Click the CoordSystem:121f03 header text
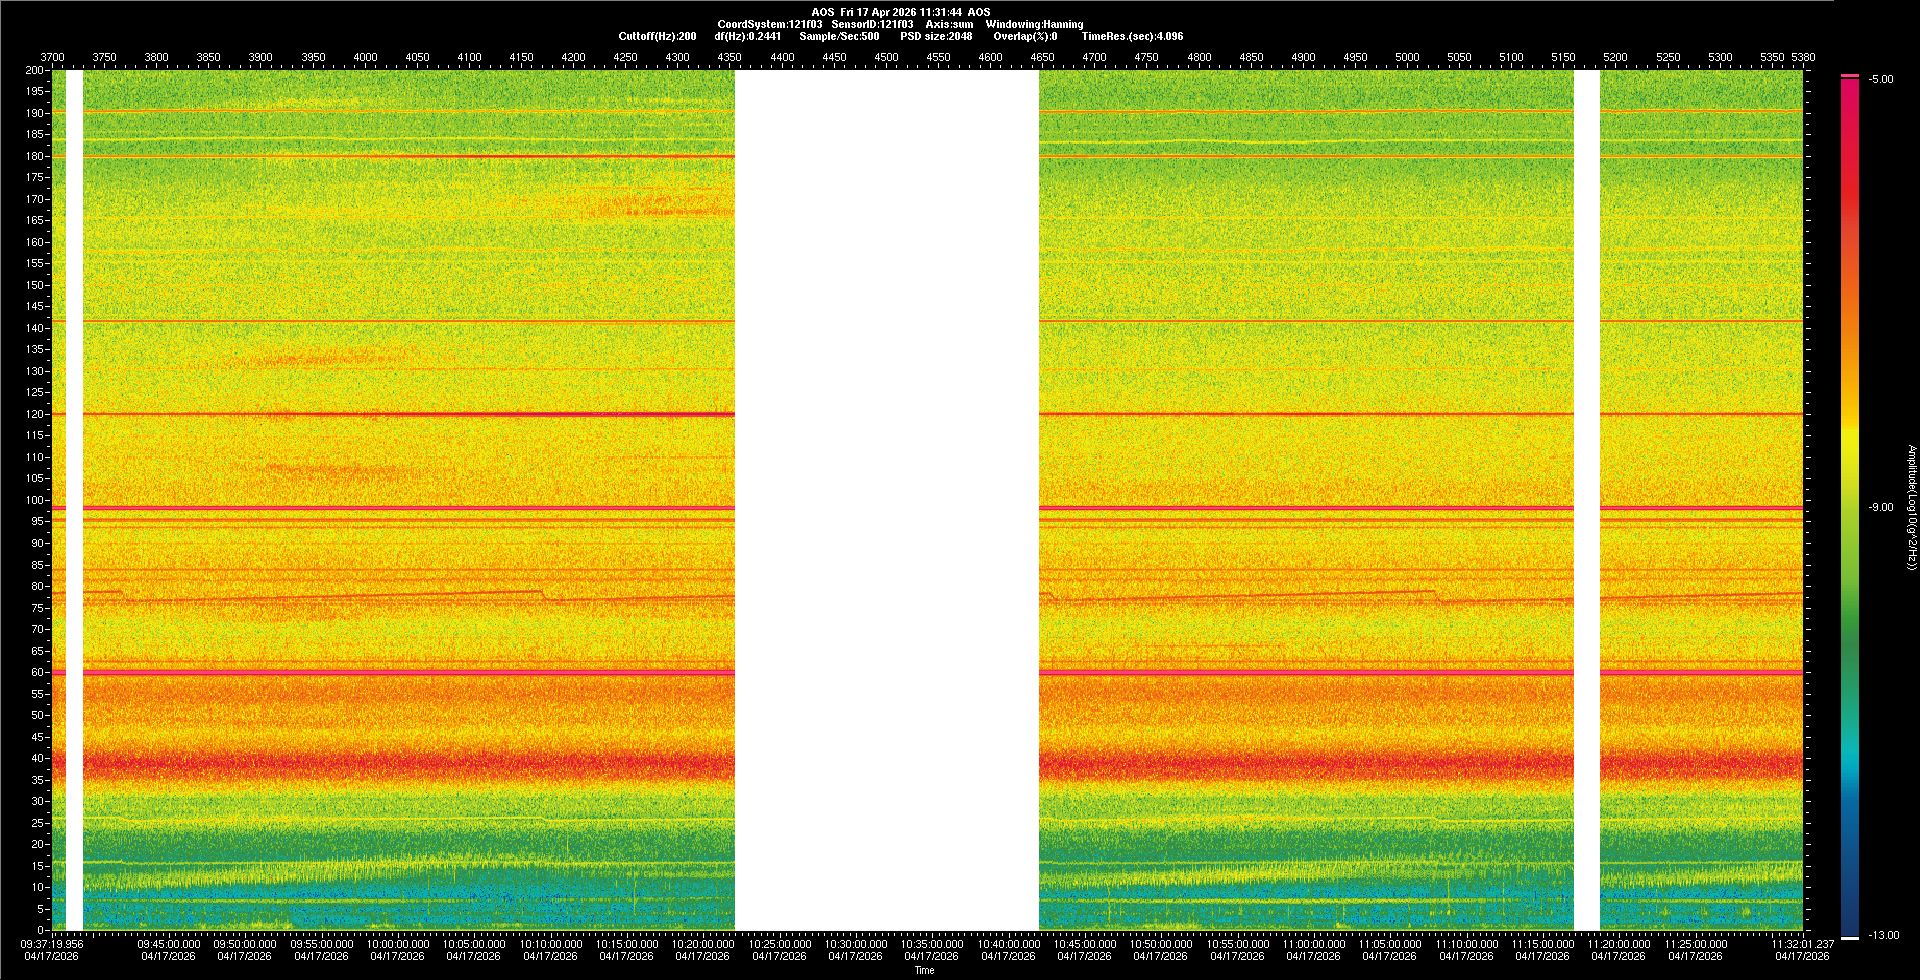The width and height of the screenshot is (1920, 980). (769, 24)
